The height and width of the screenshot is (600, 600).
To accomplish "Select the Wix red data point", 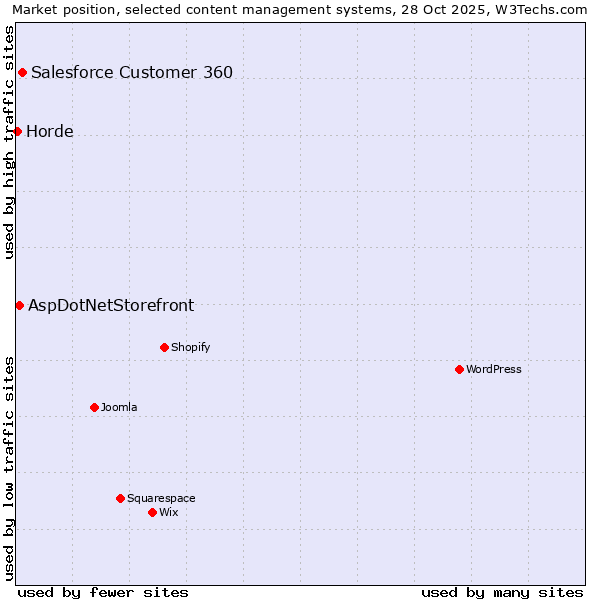I will [x=152, y=512].
